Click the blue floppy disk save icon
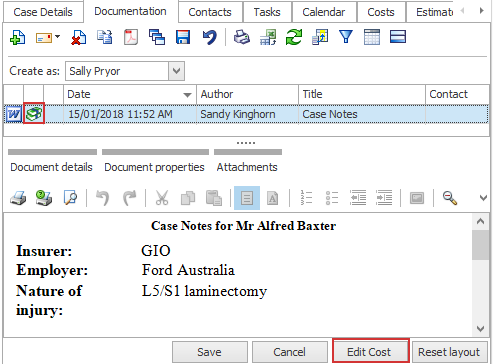Screen dimensions: 493x364 coord(183,37)
